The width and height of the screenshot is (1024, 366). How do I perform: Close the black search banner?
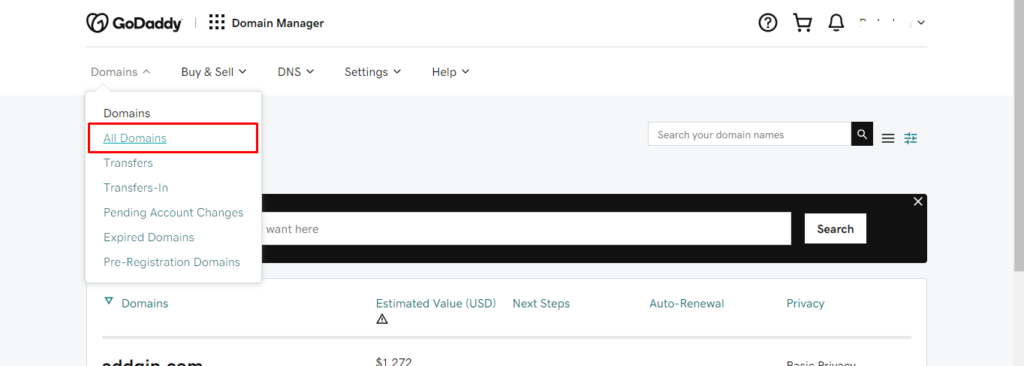pyautogui.click(x=918, y=201)
